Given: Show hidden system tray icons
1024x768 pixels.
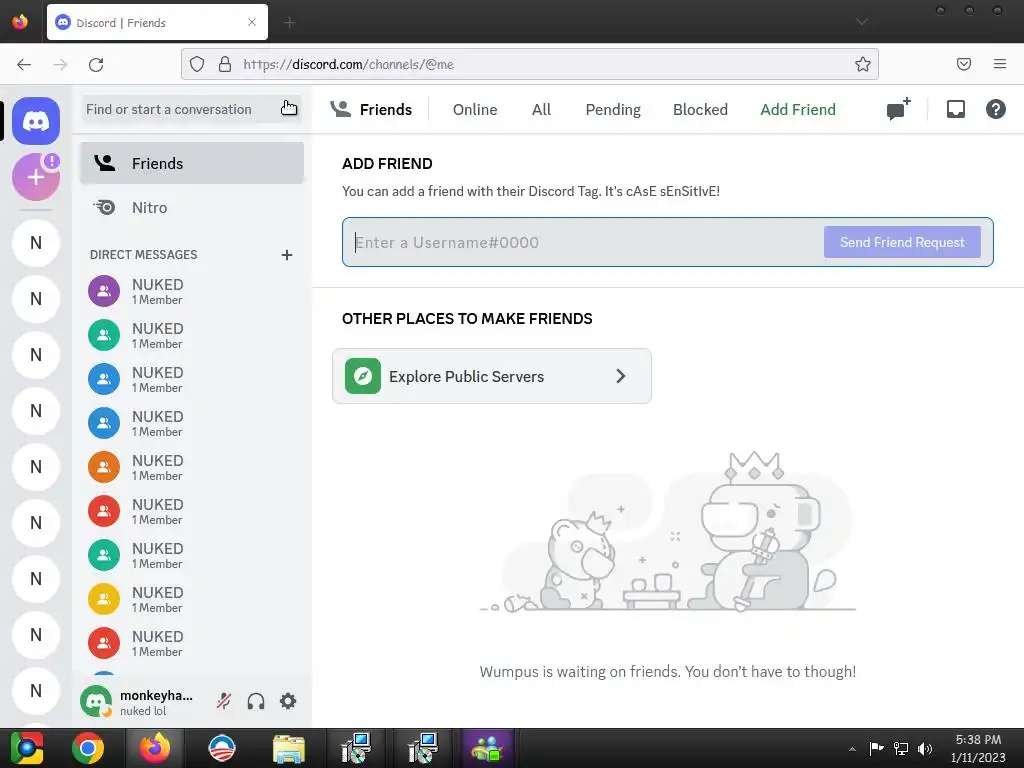Looking at the screenshot, I should (852, 749).
